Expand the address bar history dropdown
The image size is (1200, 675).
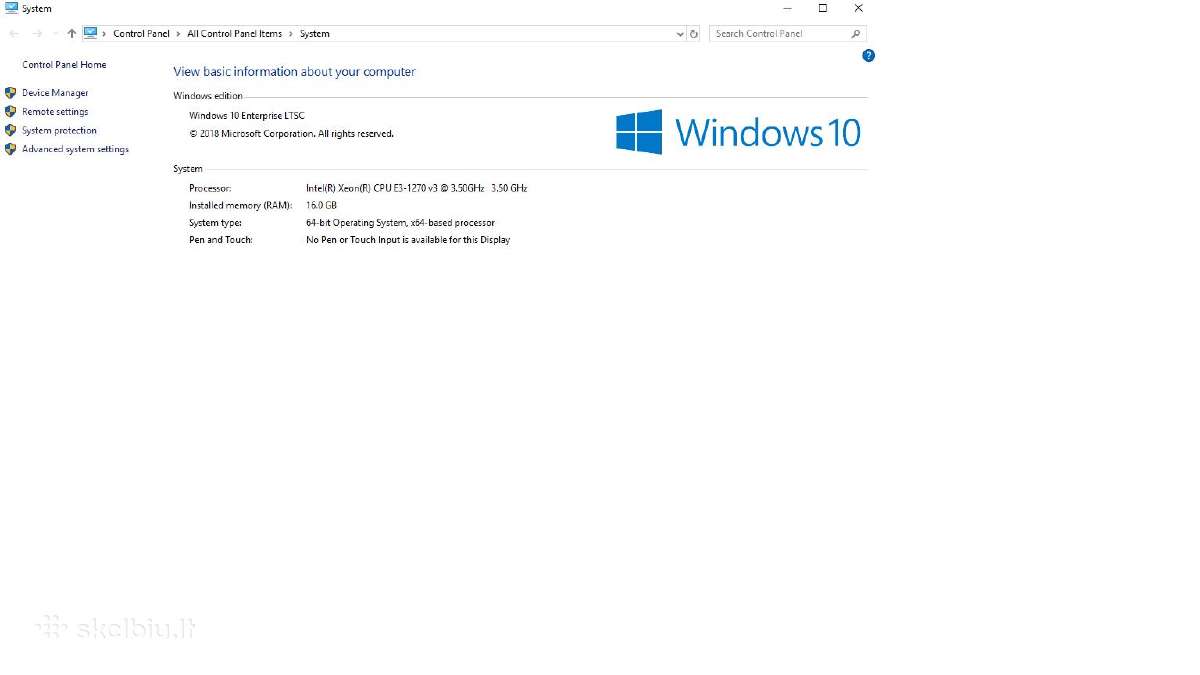point(680,34)
